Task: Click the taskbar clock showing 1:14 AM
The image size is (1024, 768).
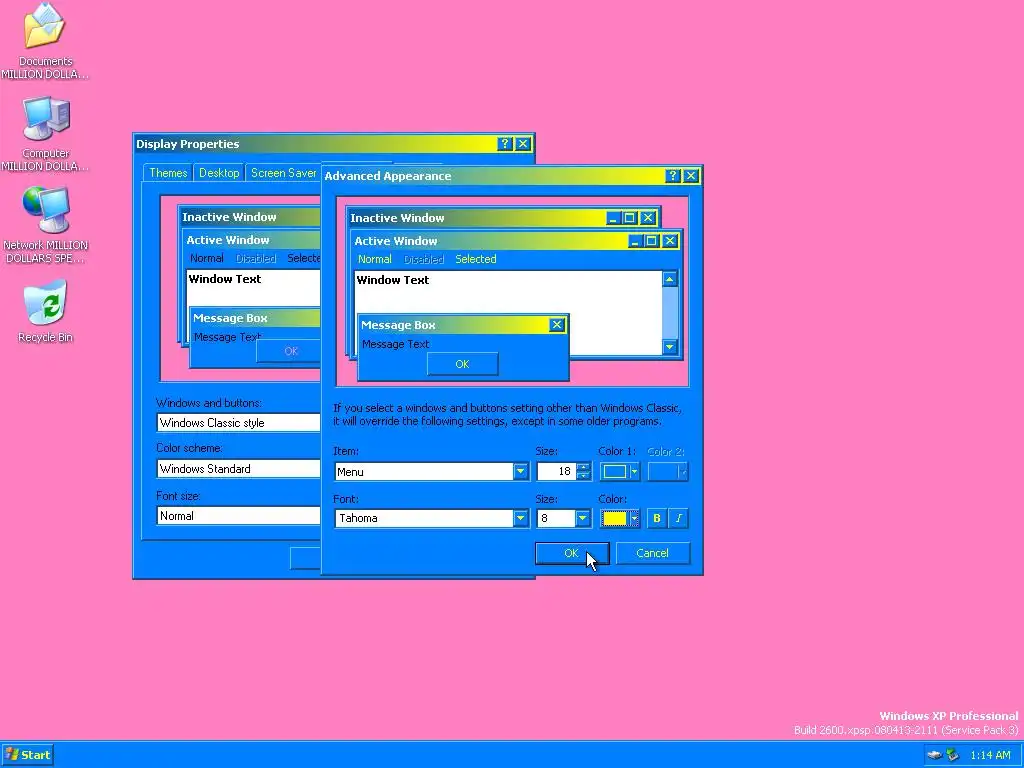Action: click(990, 755)
